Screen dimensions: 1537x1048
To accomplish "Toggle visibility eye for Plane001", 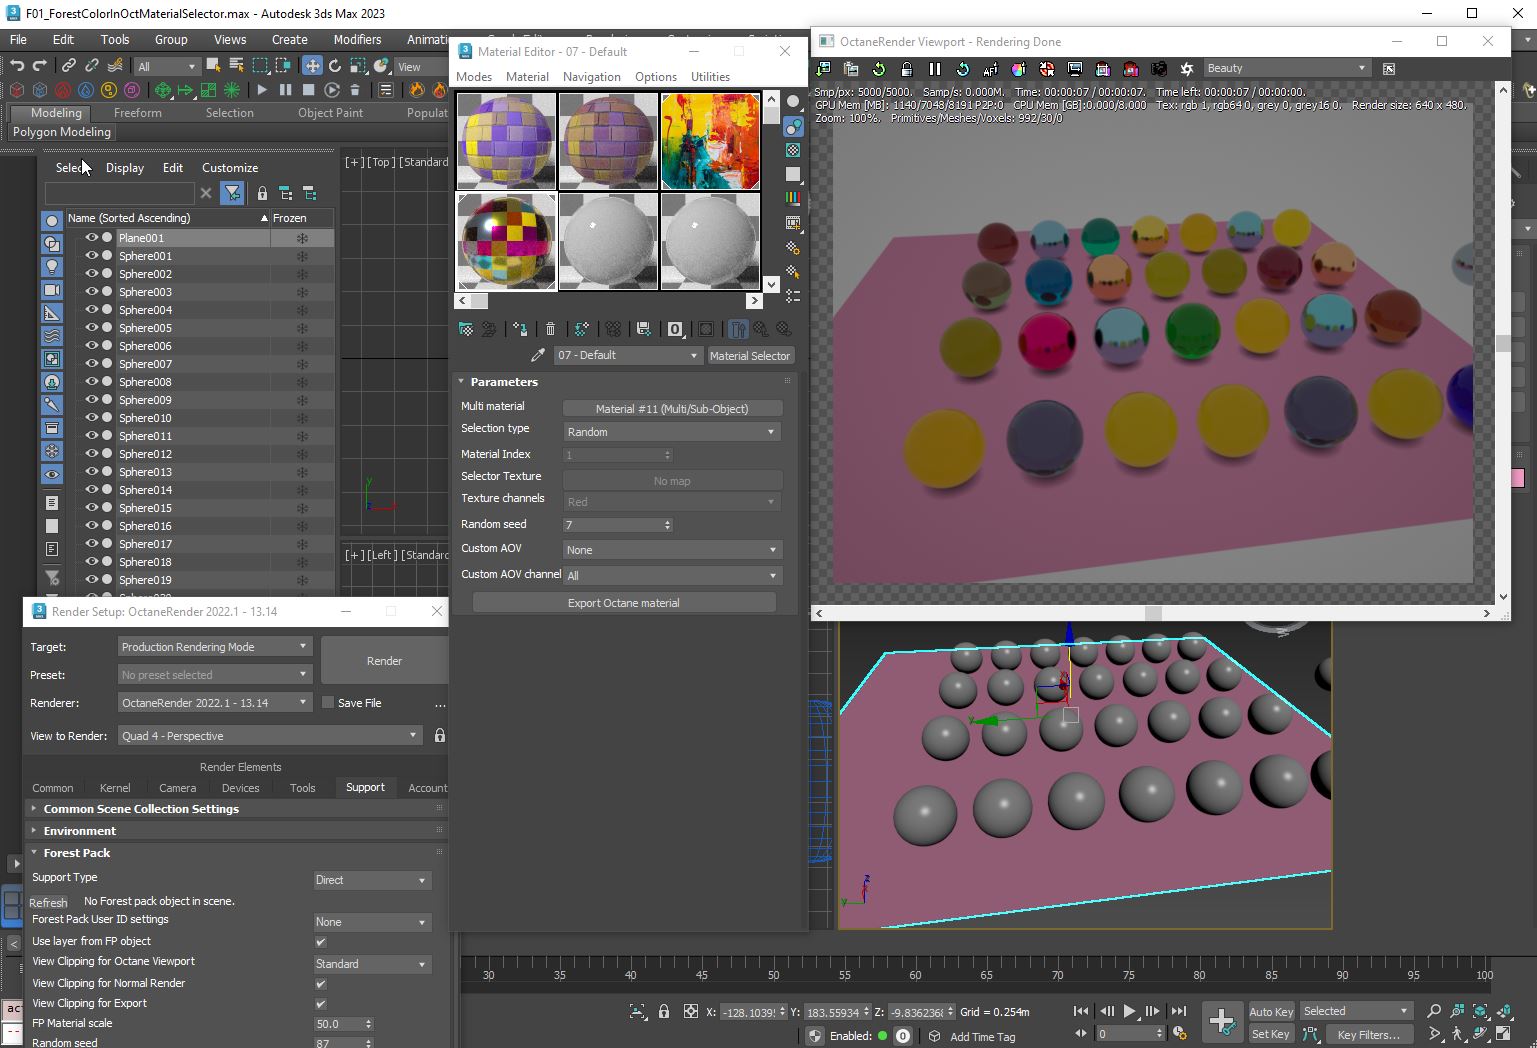I will [92, 238].
